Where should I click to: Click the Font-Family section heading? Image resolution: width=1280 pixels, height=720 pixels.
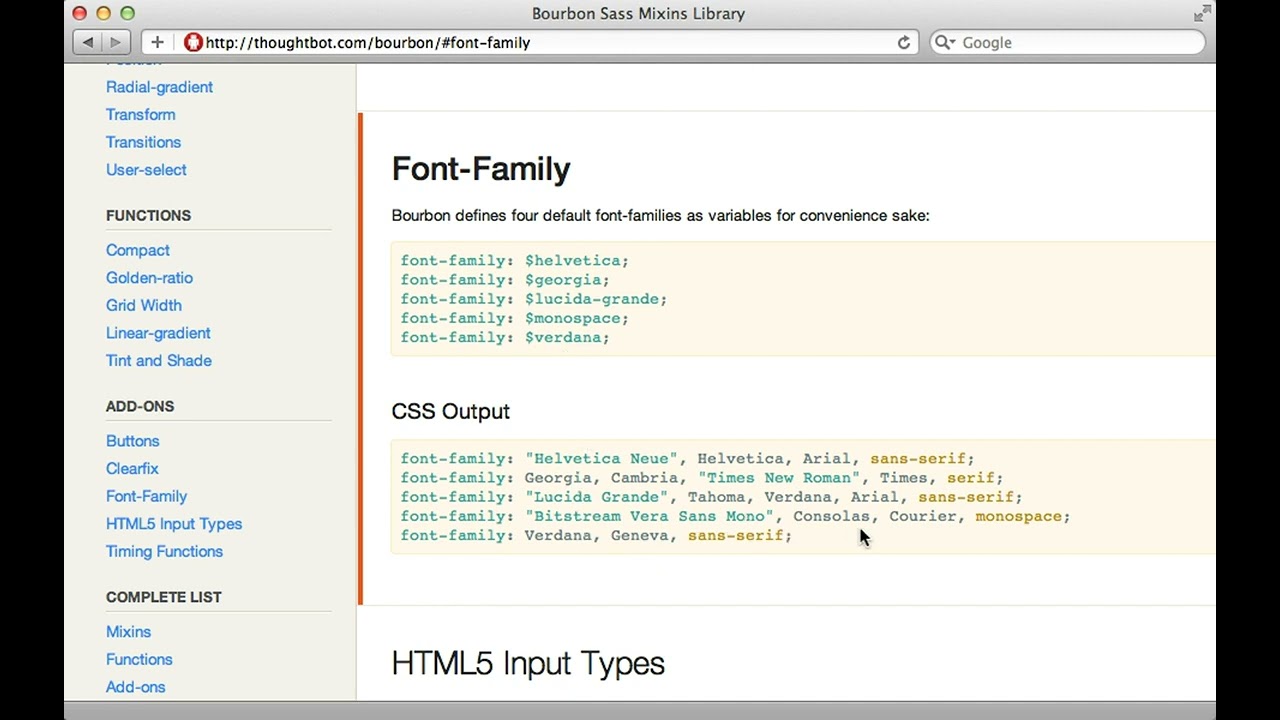[481, 169]
